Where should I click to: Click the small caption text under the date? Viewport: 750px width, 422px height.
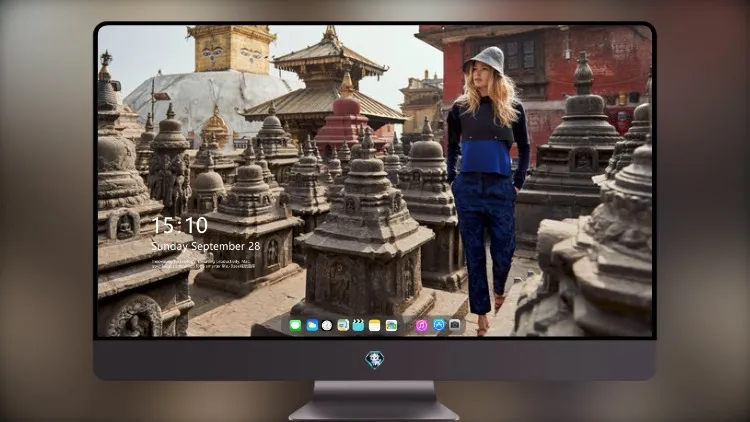pos(203,264)
